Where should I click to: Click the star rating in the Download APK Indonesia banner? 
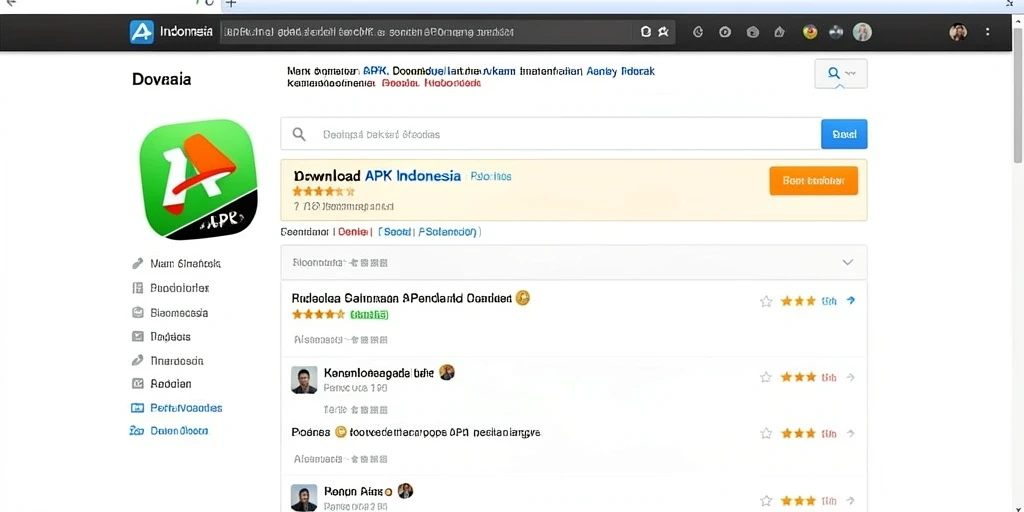point(324,191)
